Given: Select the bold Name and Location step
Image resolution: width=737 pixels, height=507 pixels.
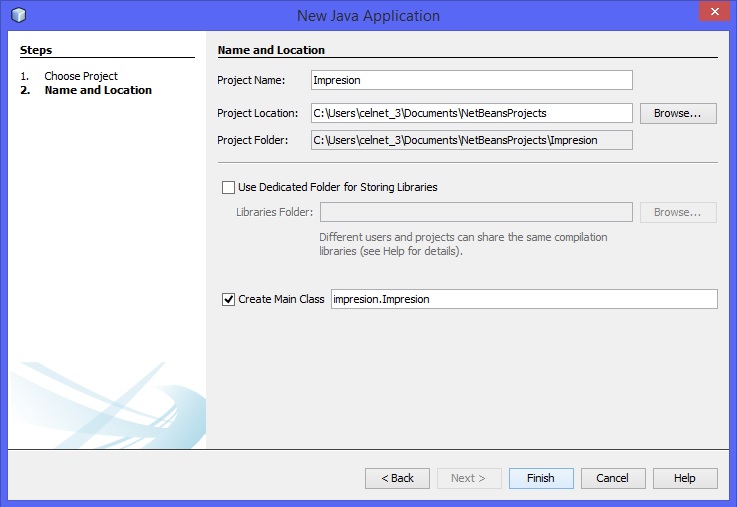Looking at the screenshot, I should [x=98, y=90].
